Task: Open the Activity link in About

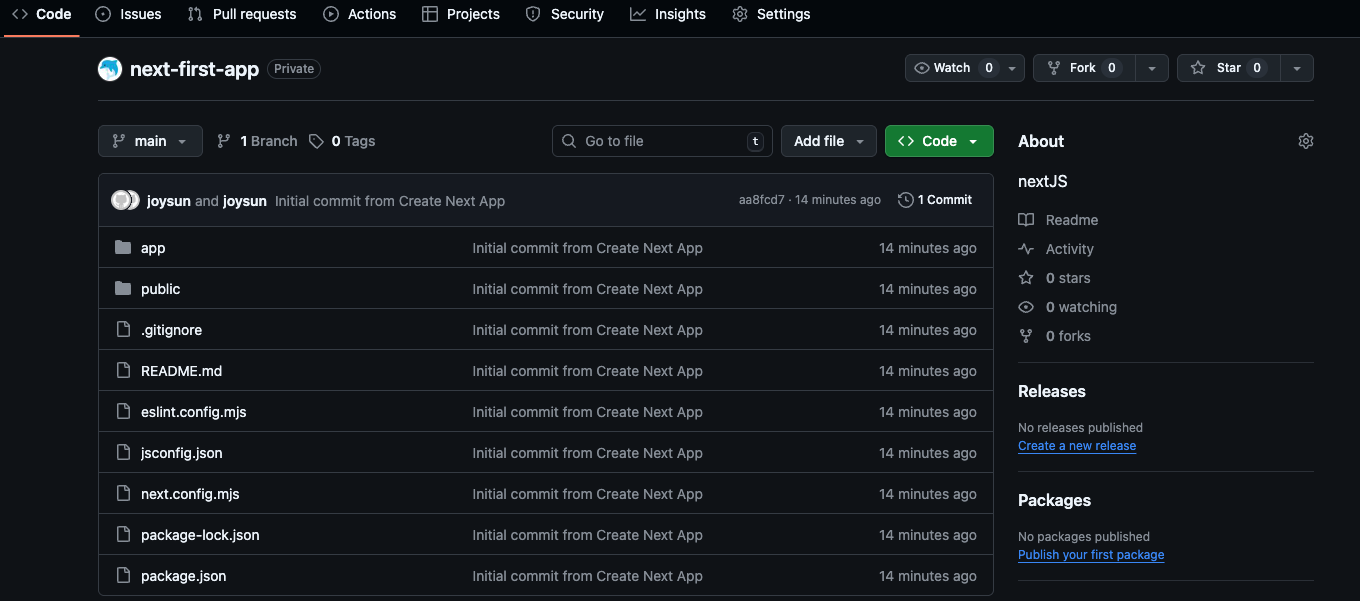Action: click(x=1056, y=249)
